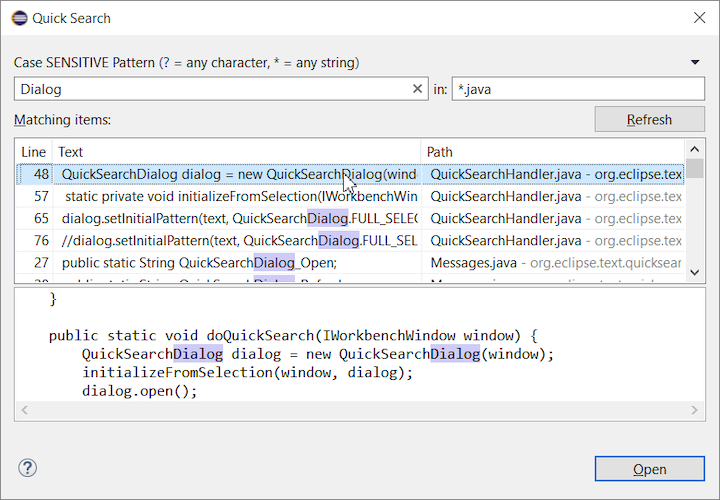Click the Text column header
This screenshot has height=500, width=720.
236,152
